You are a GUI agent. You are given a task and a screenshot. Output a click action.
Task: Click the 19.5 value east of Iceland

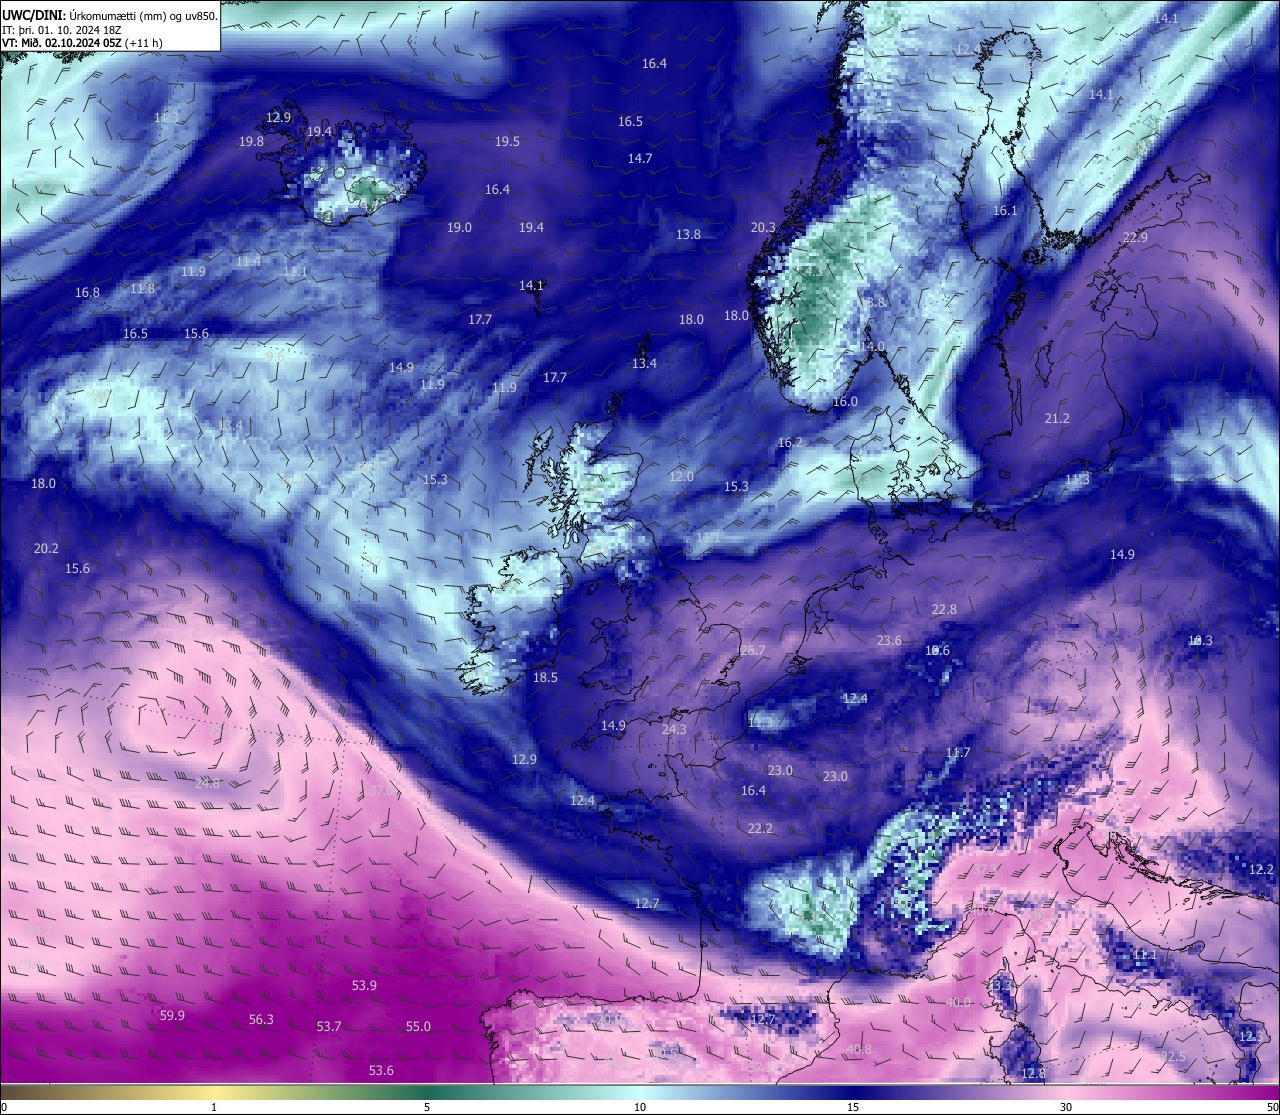508,141
